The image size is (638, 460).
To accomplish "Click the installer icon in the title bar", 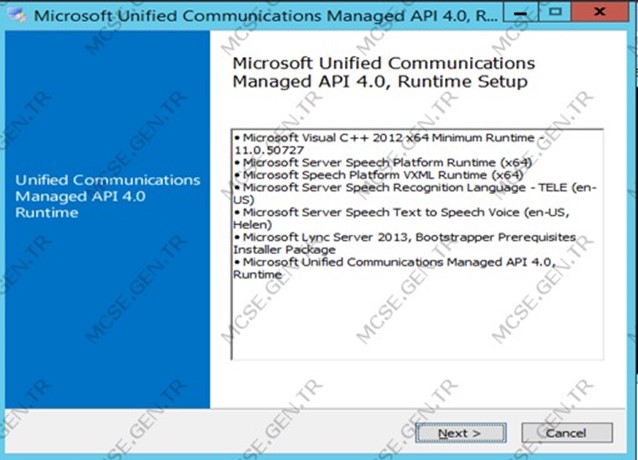I will [17, 15].
